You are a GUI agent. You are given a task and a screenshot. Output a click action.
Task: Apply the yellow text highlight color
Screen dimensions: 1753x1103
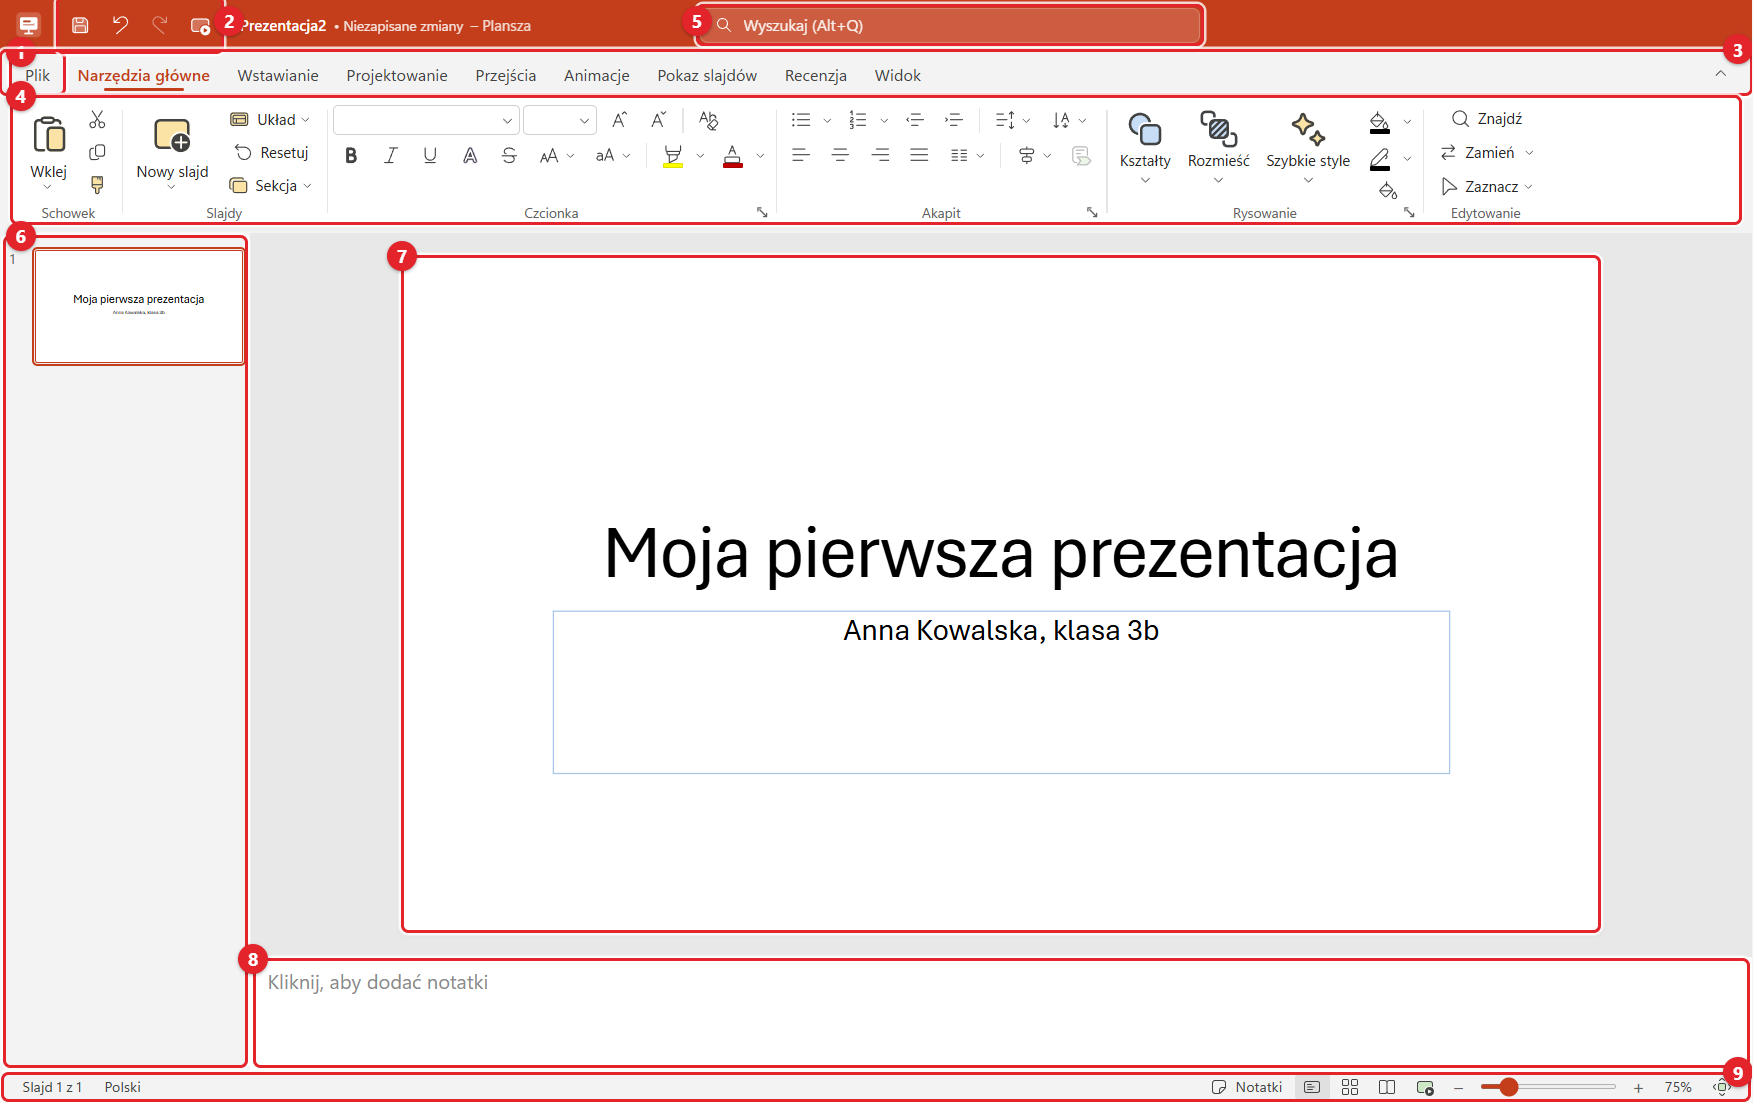(x=673, y=155)
